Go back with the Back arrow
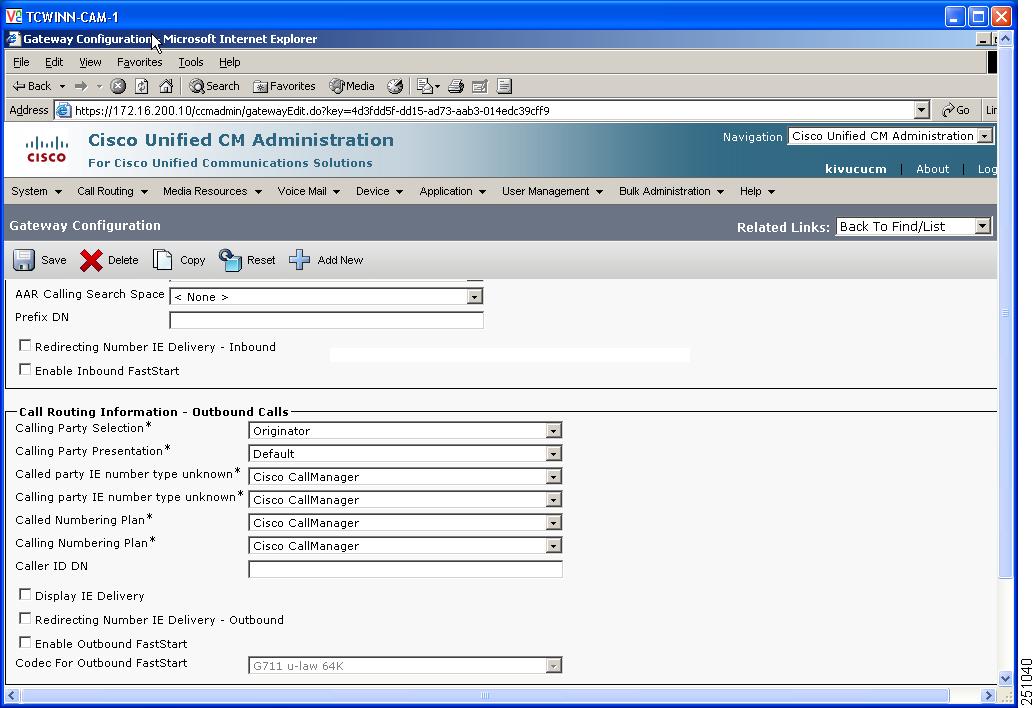 click(x=32, y=86)
